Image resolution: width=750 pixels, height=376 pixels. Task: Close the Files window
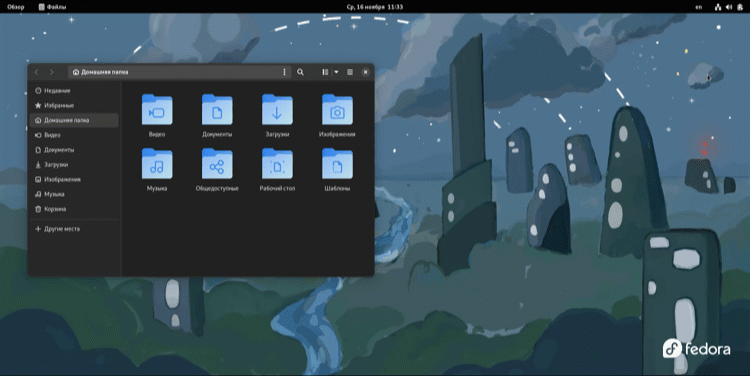(365, 72)
